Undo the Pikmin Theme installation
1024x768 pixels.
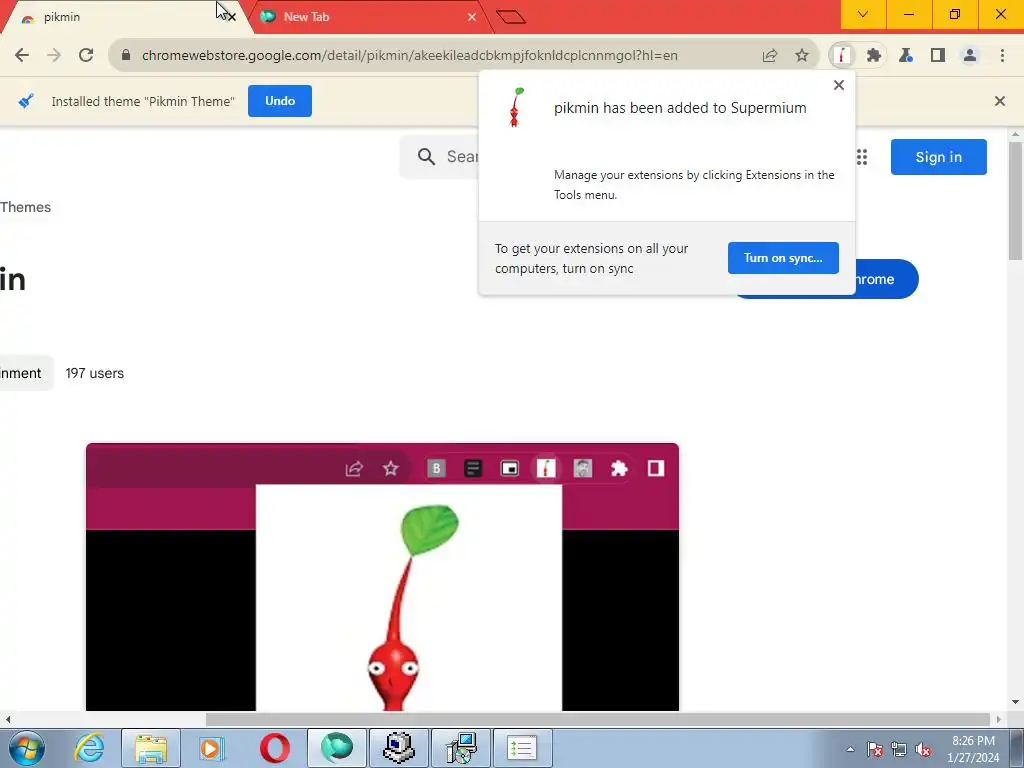[x=280, y=101]
